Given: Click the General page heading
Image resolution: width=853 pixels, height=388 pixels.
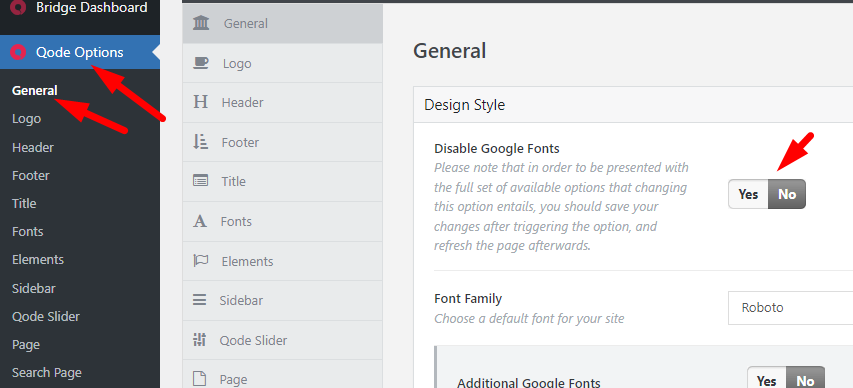Looking at the screenshot, I should pyautogui.click(x=449, y=51).
